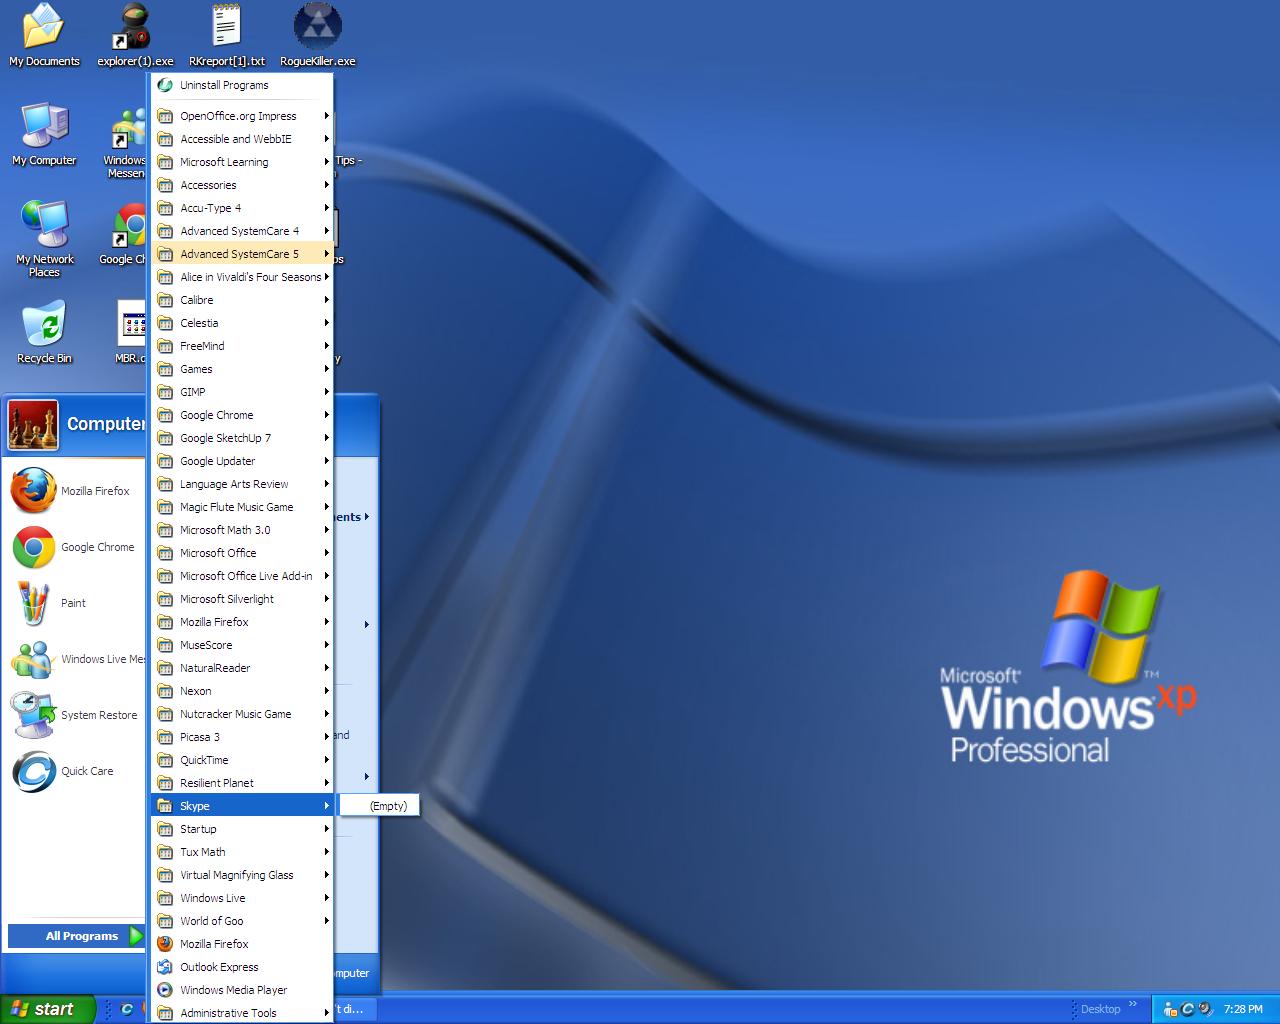The height and width of the screenshot is (1024, 1280).
Task: Expand the OpenOffice.org Impress folder
Action: tap(242, 116)
